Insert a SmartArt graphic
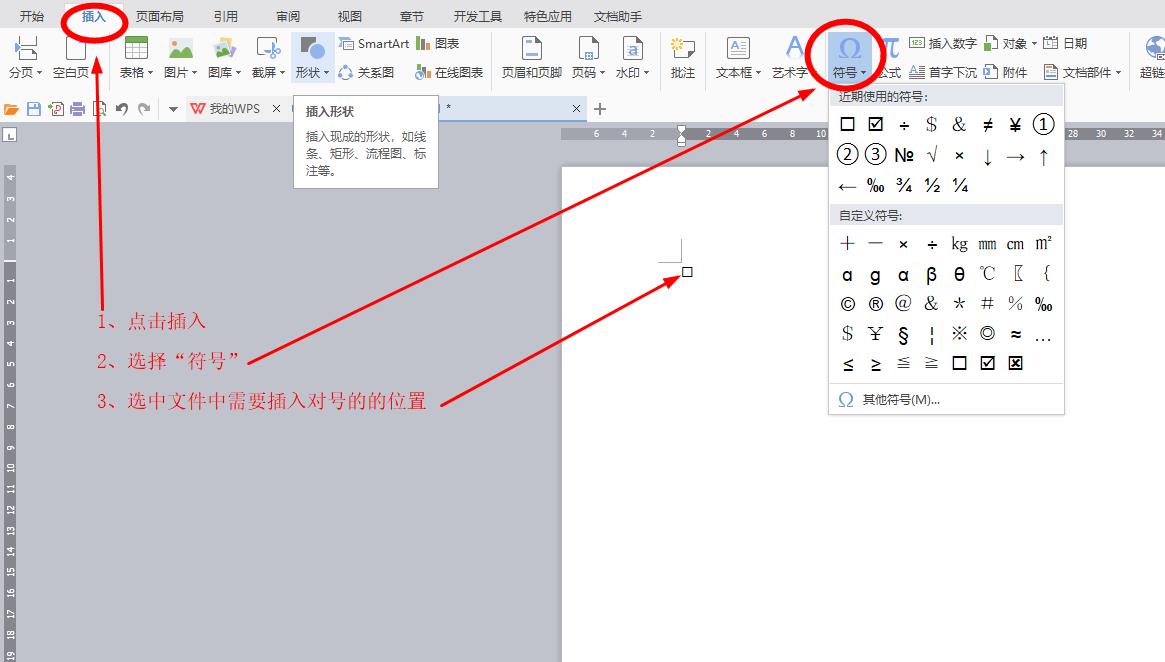The image size is (1165, 662). click(374, 44)
